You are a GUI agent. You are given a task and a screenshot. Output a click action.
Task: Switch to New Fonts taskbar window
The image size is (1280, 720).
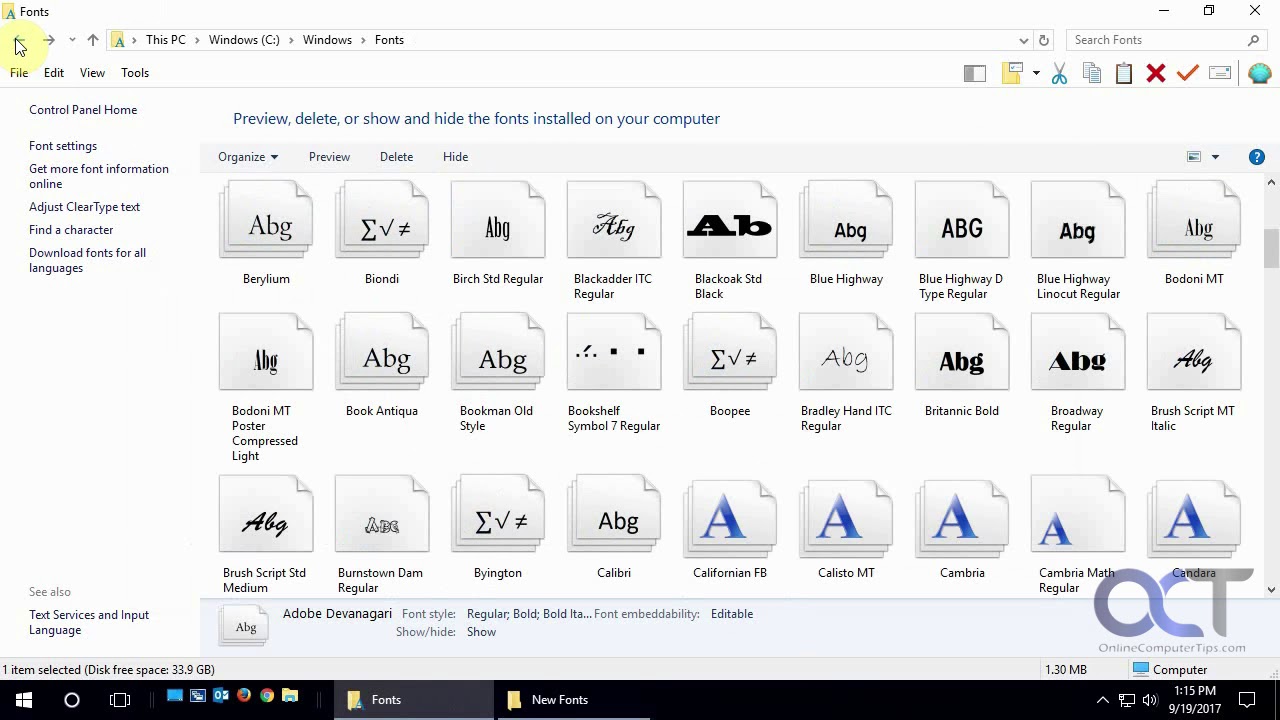click(573, 700)
